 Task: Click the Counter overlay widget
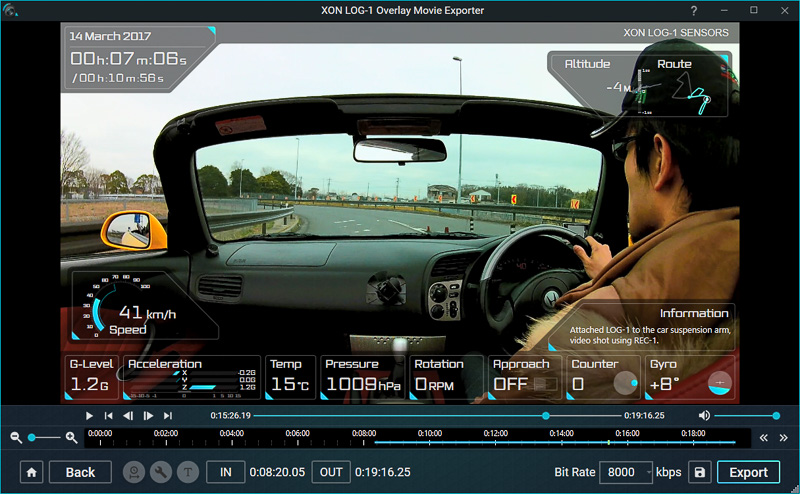click(x=604, y=377)
